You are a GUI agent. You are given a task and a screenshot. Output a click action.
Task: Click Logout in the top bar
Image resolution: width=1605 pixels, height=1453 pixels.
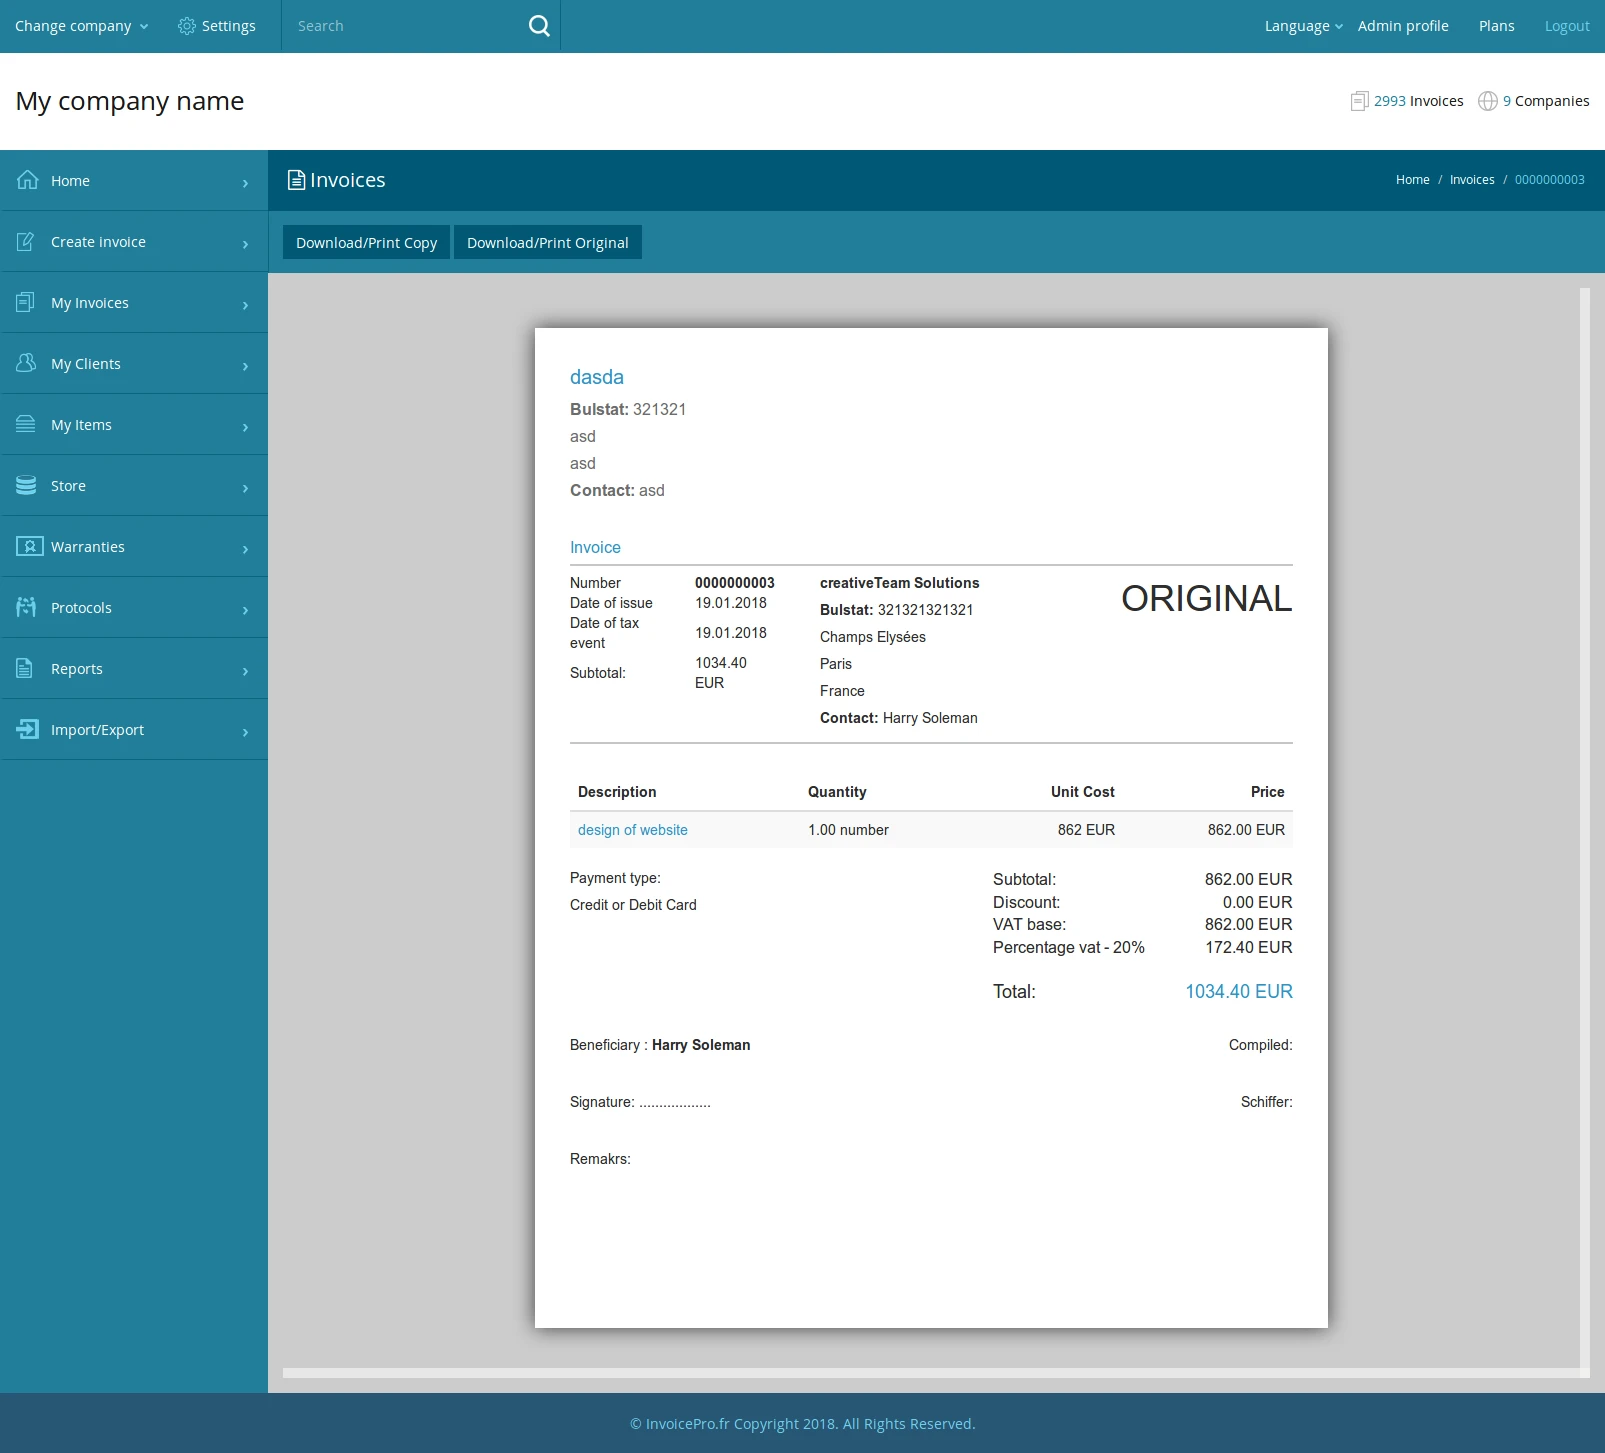1567,26
